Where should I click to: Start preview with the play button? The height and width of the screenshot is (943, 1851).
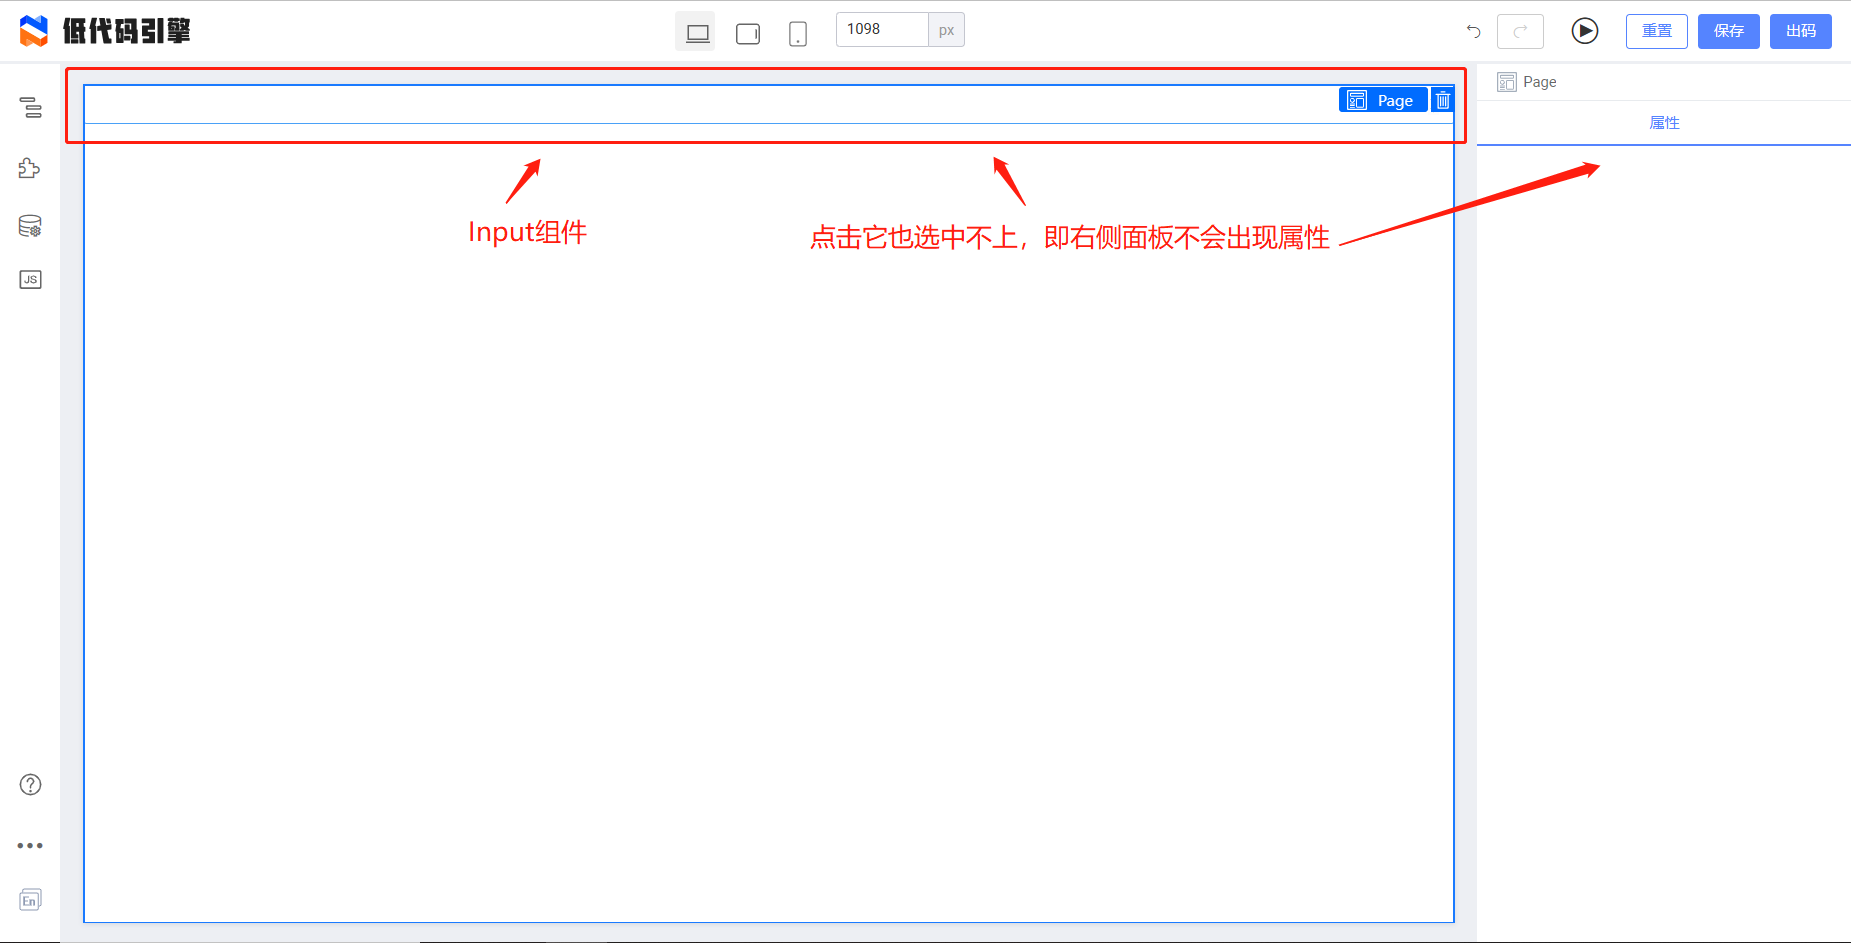tap(1584, 31)
